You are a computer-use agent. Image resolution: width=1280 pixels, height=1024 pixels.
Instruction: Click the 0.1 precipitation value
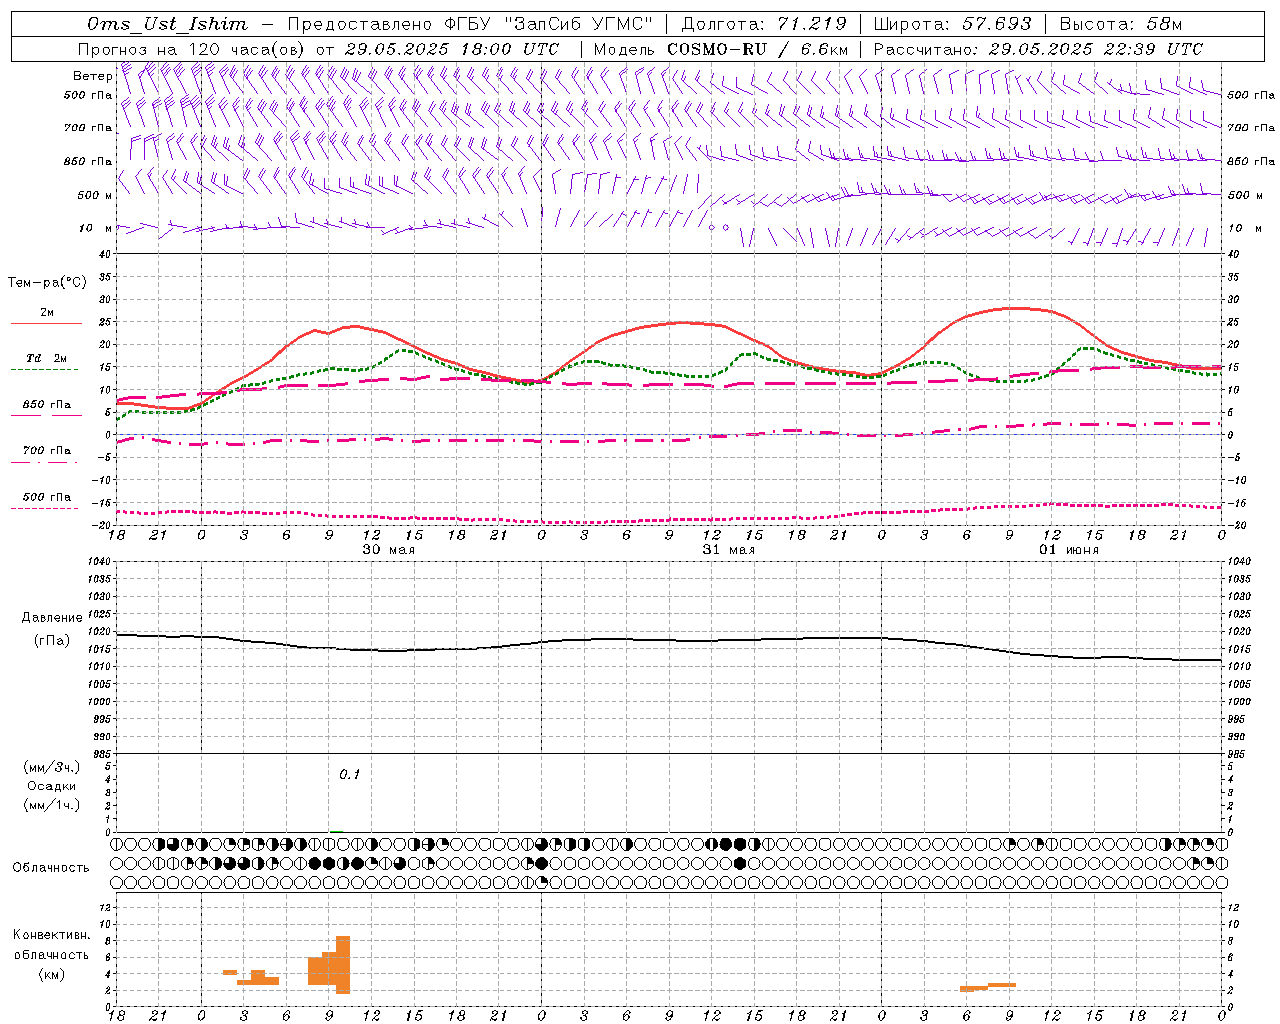tap(349, 774)
